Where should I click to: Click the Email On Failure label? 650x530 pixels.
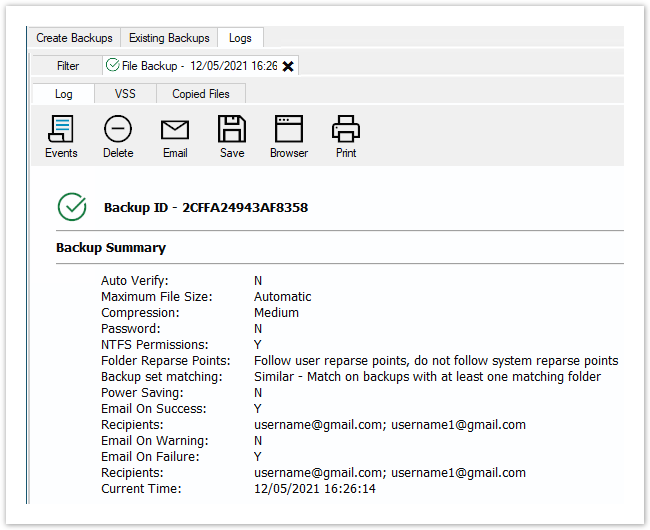150,457
